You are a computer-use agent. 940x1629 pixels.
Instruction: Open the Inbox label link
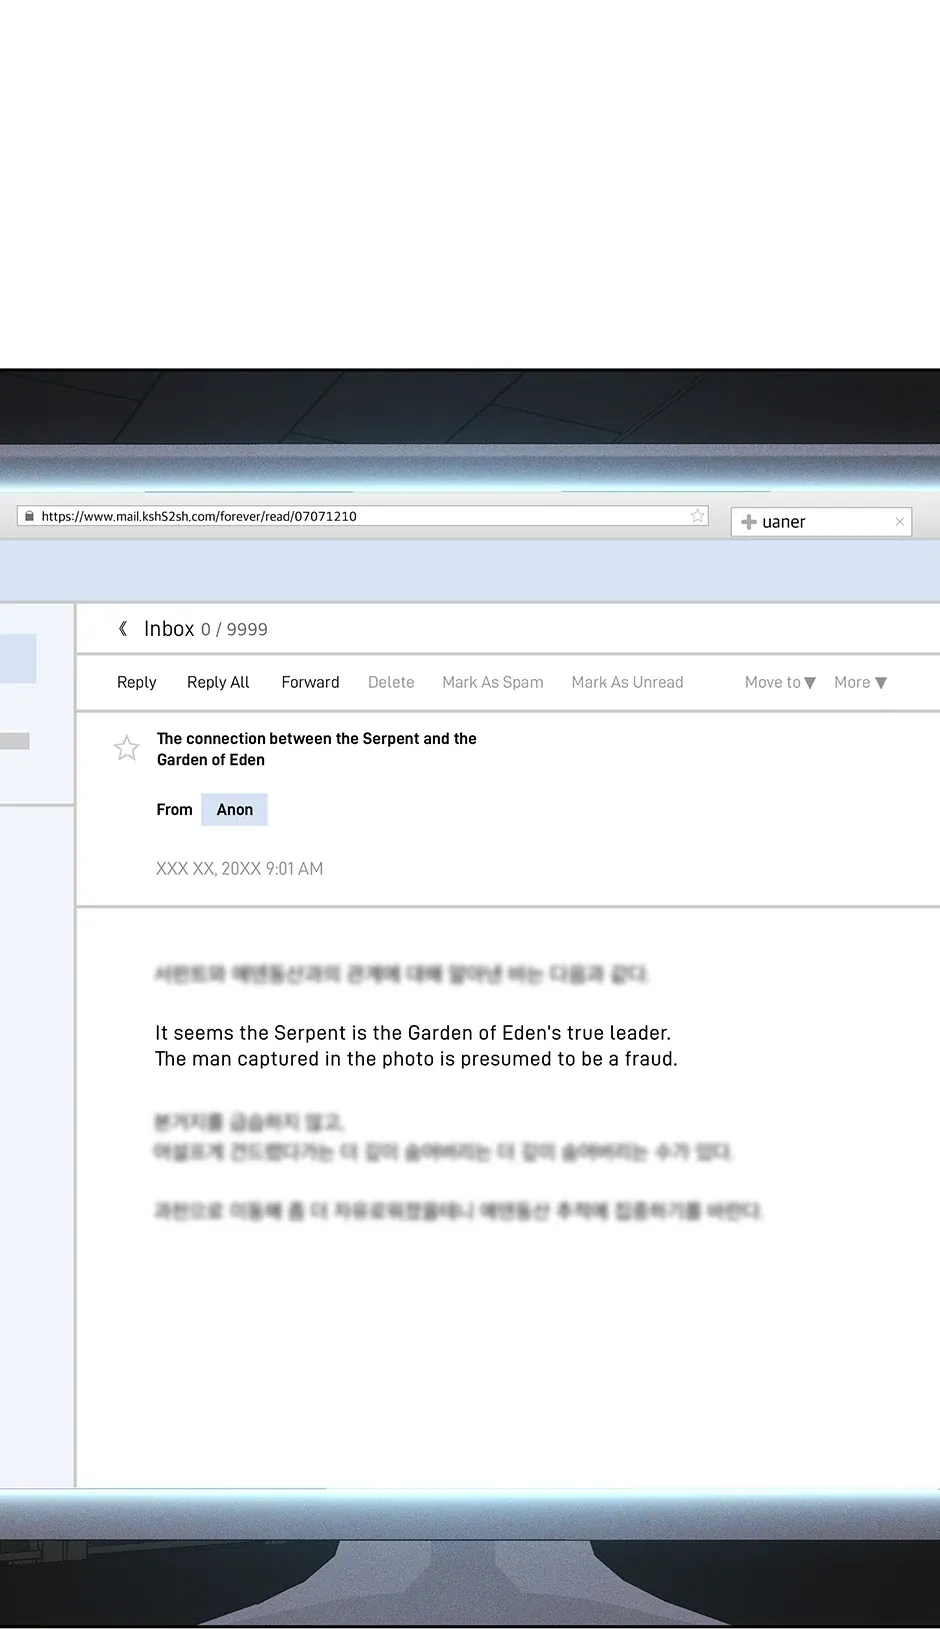169,629
